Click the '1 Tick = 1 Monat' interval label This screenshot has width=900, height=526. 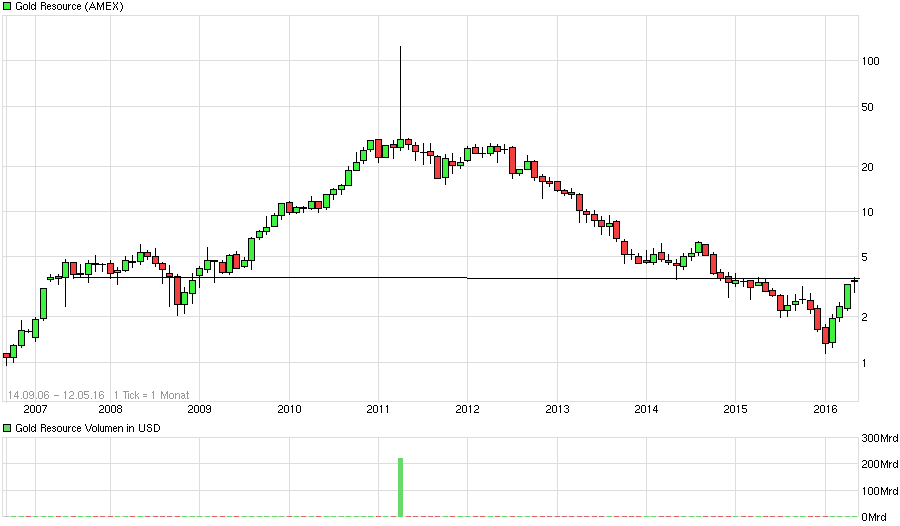point(152,395)
